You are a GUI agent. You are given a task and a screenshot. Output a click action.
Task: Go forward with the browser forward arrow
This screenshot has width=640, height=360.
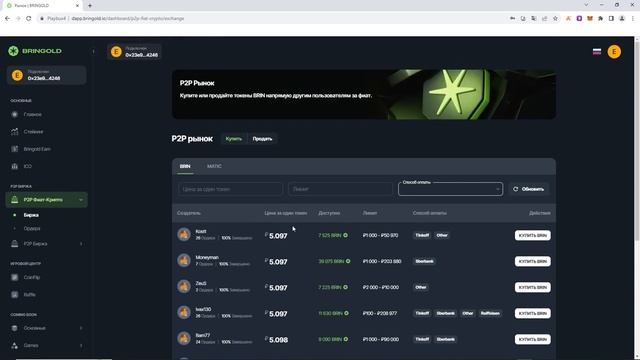(18, 18)
